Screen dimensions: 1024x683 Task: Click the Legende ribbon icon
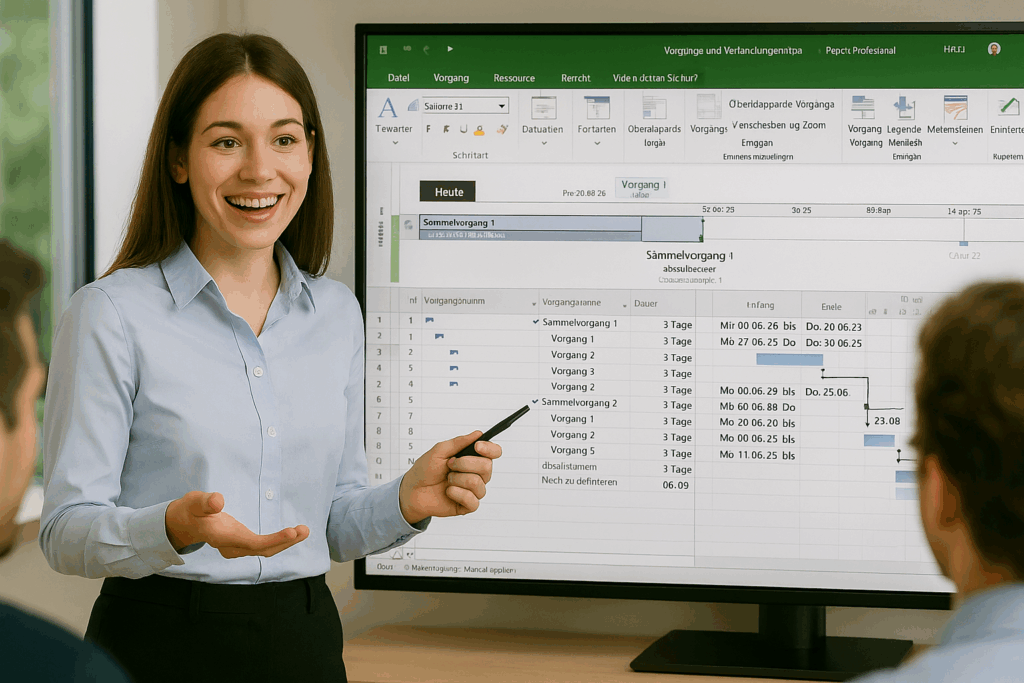click(x=904, y=109)
